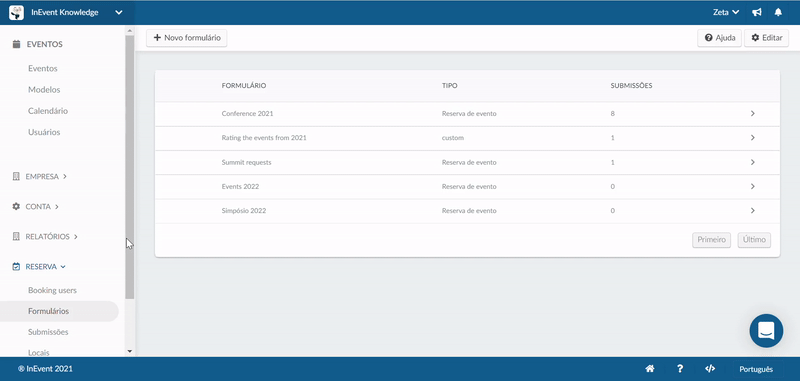Open Booking users in the sidebar

pyautogui.click(x=53, y=290)
